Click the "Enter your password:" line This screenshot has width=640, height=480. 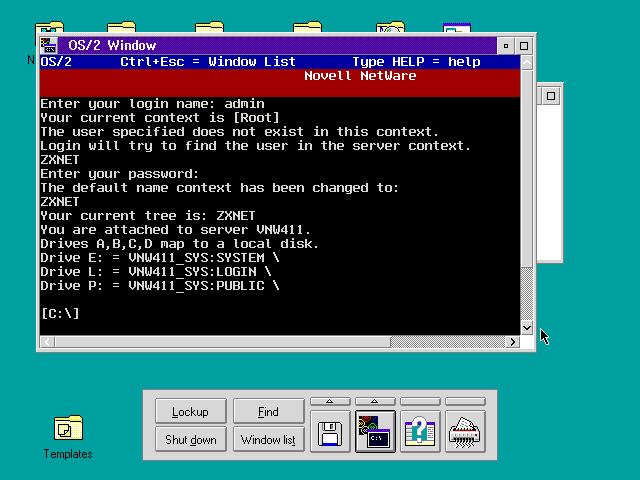(x=120, y=174)
